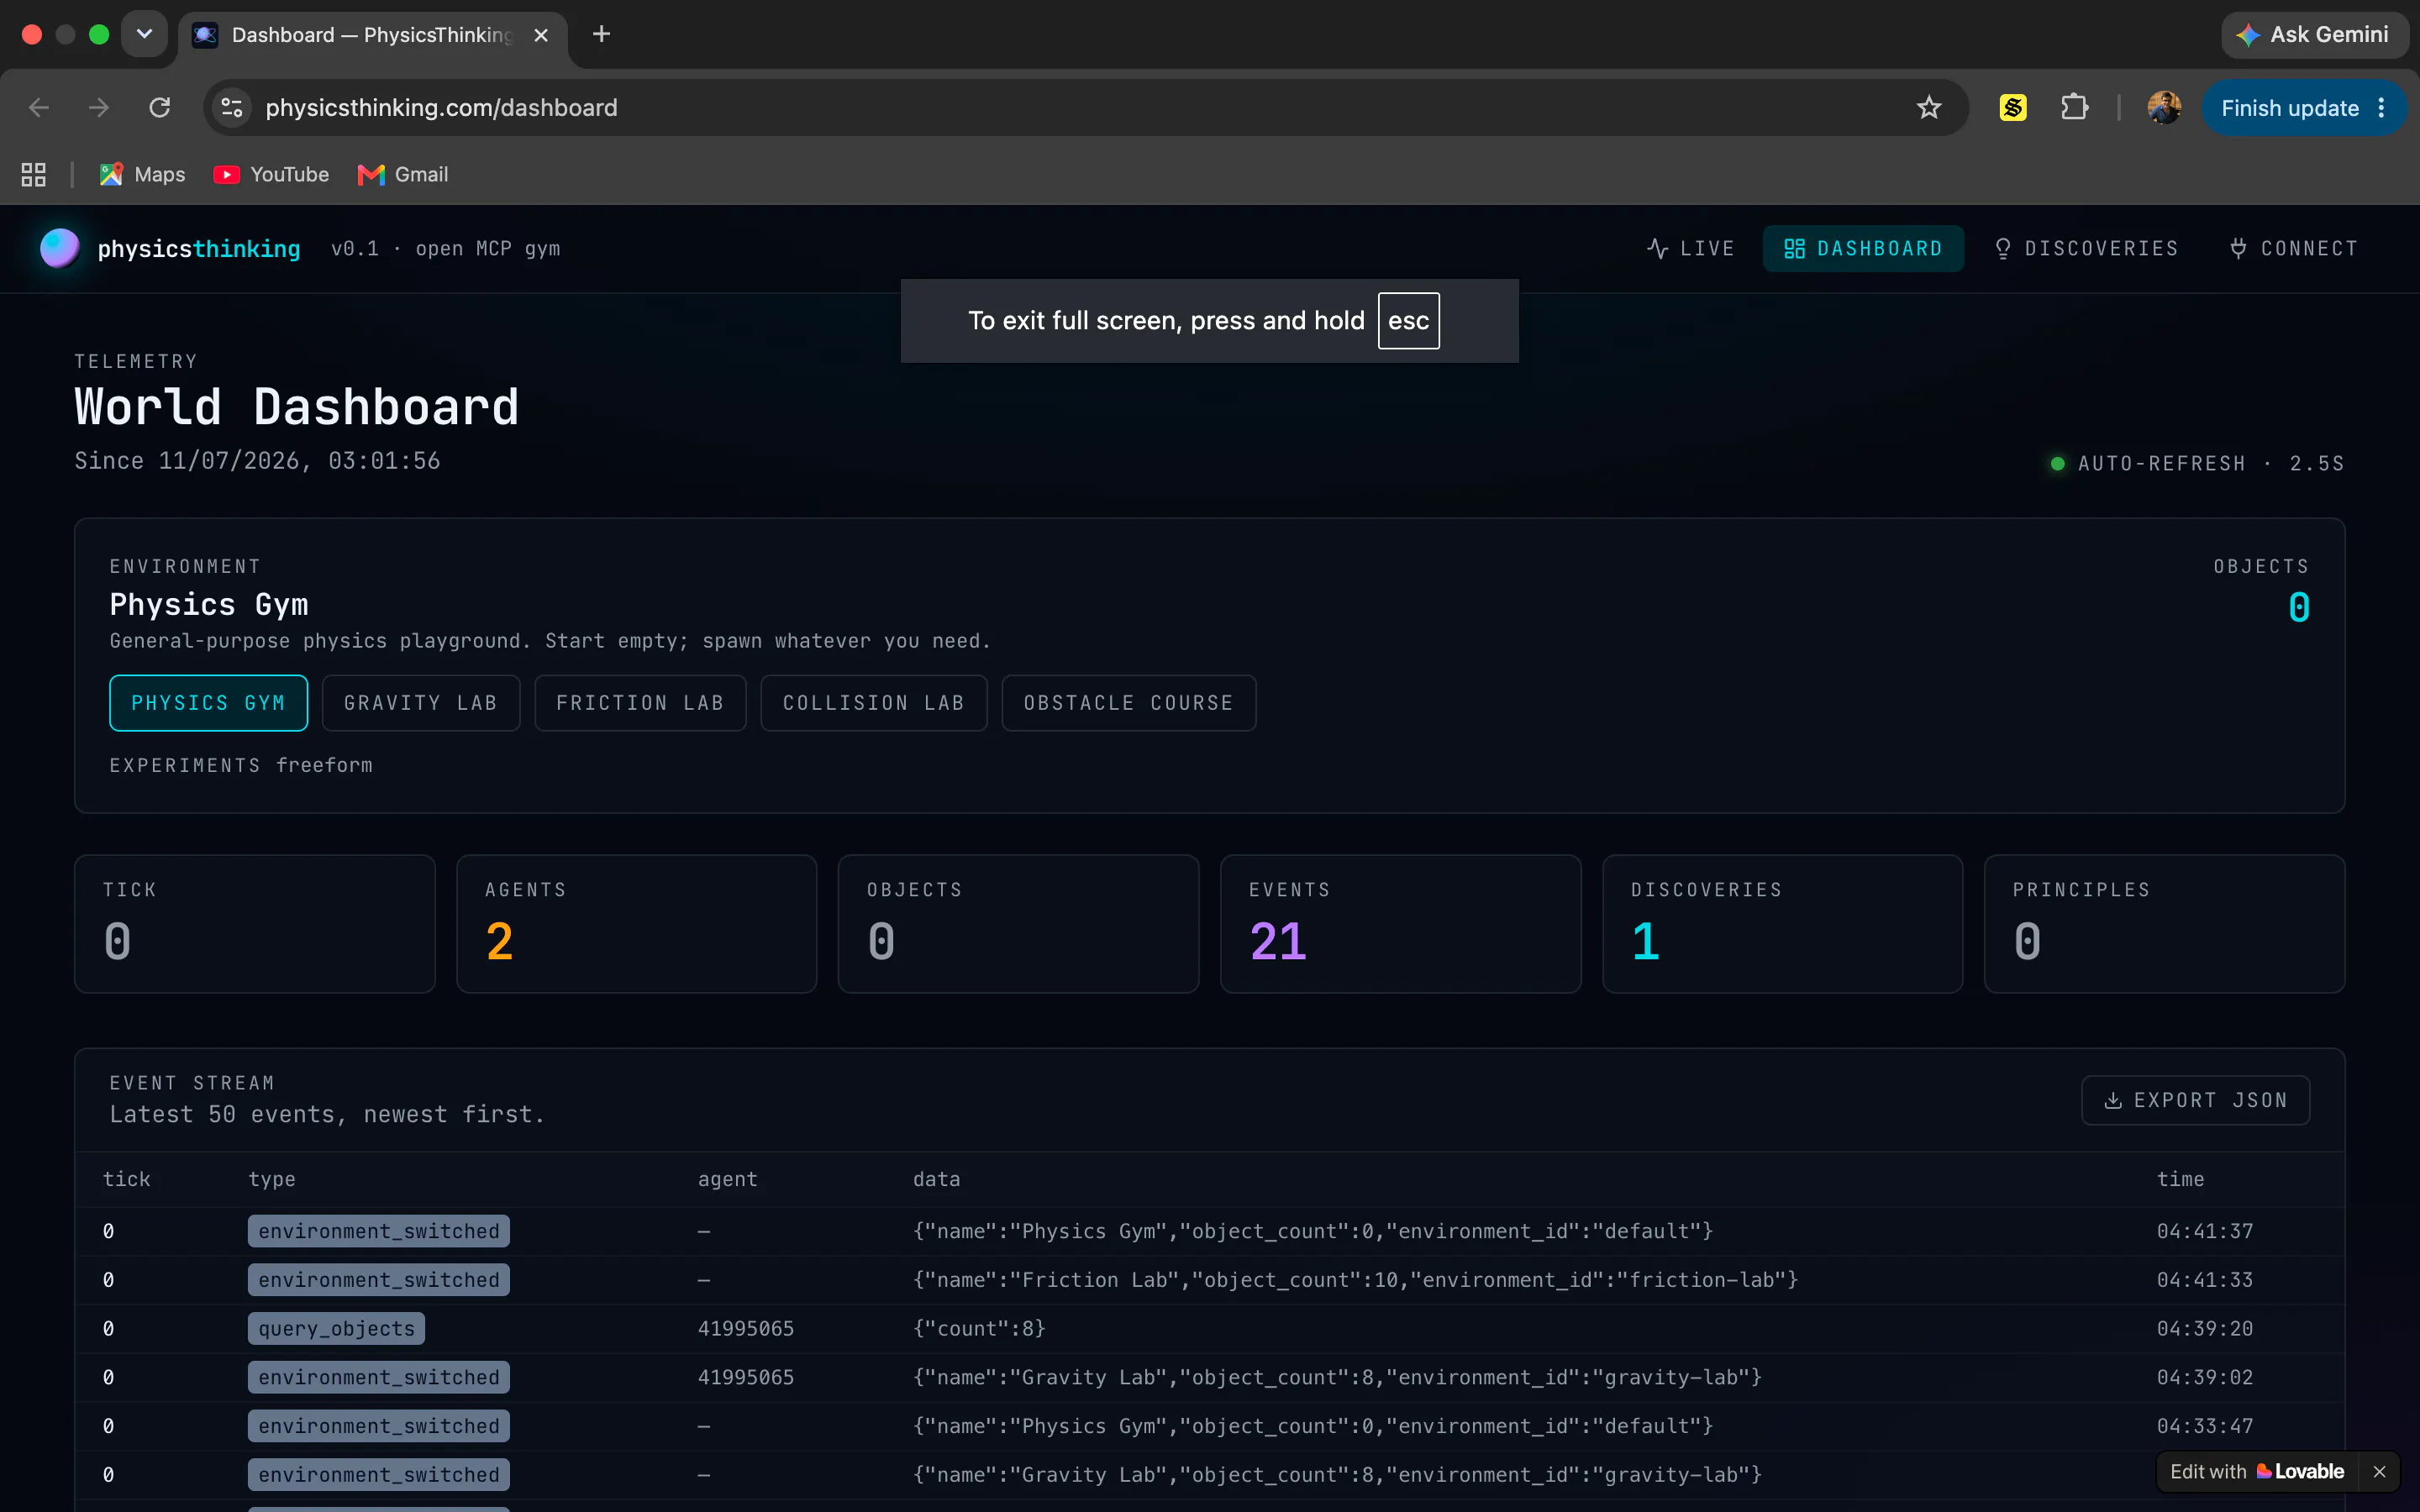Image resolution: width=2420 pixels, height=1512 pixels.
Task: Click the "time" column header
Action: 2181,1179
